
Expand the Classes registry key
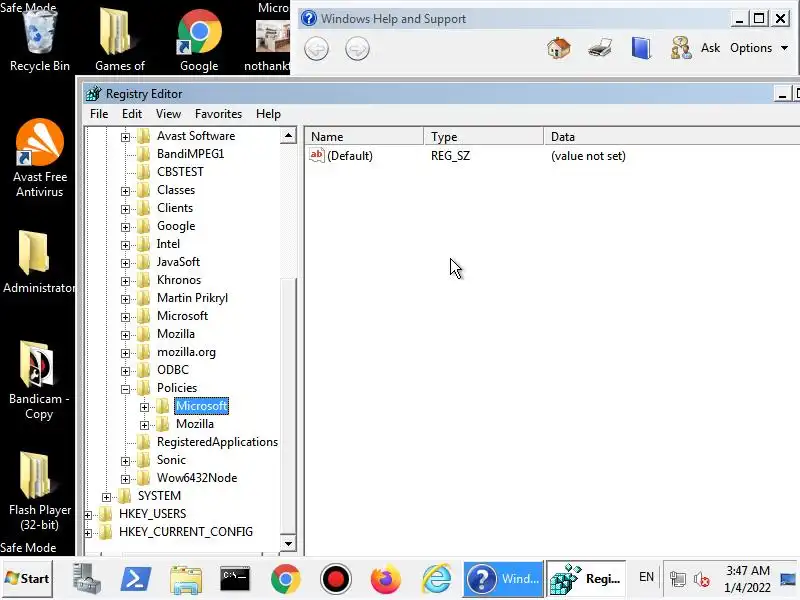pos(126,191)
